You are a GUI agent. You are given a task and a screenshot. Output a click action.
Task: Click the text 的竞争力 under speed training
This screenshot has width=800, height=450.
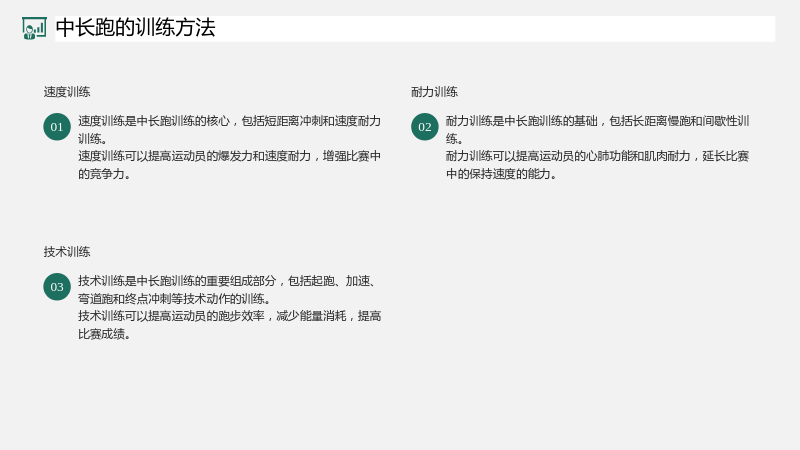coord(104,174)
